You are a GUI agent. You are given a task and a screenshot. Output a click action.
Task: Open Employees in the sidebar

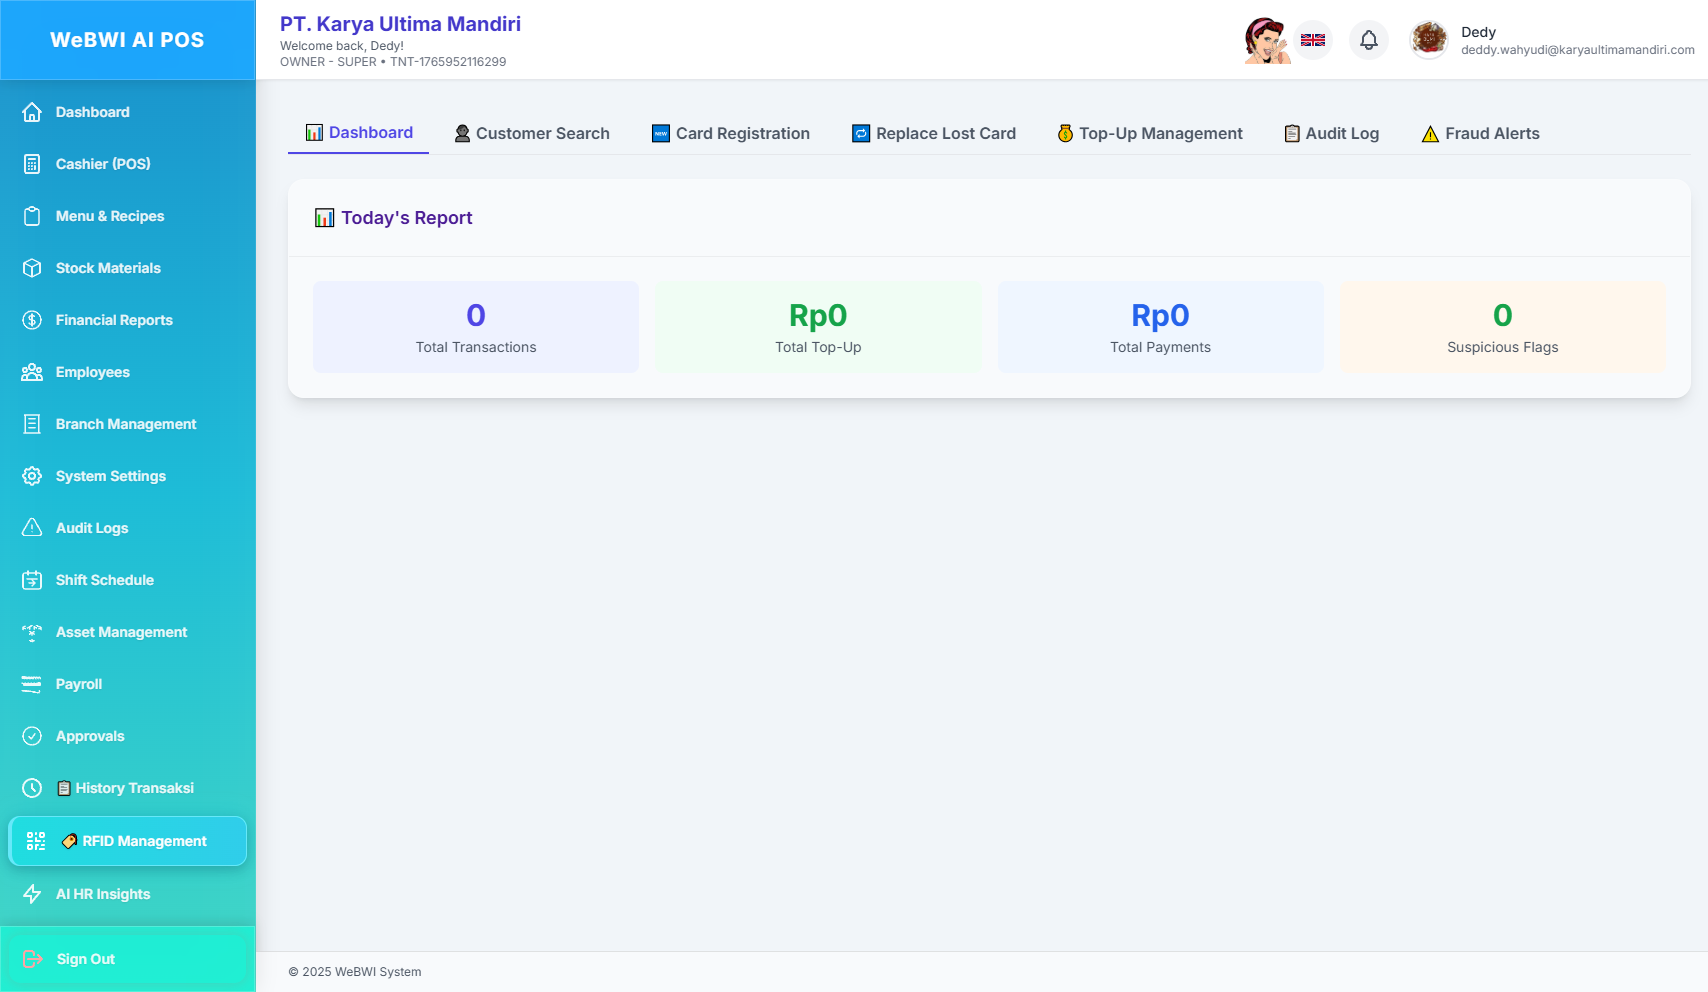pos(92,372)
